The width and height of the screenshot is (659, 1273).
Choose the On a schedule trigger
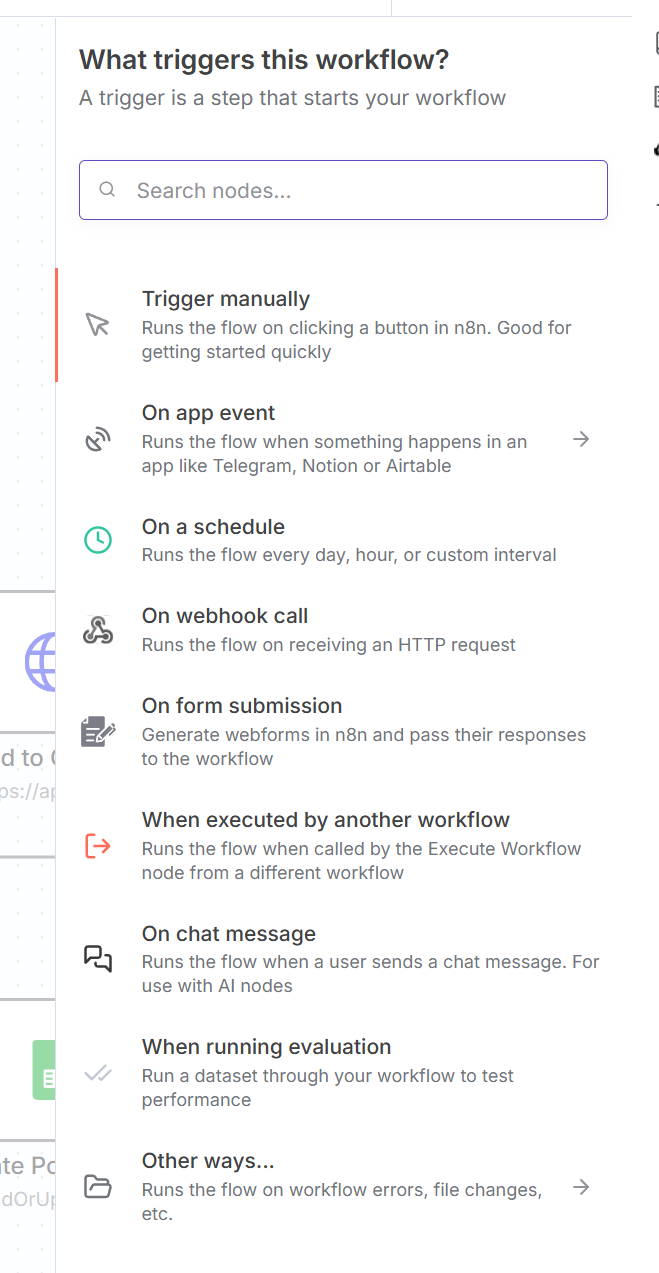click(213, 527)
